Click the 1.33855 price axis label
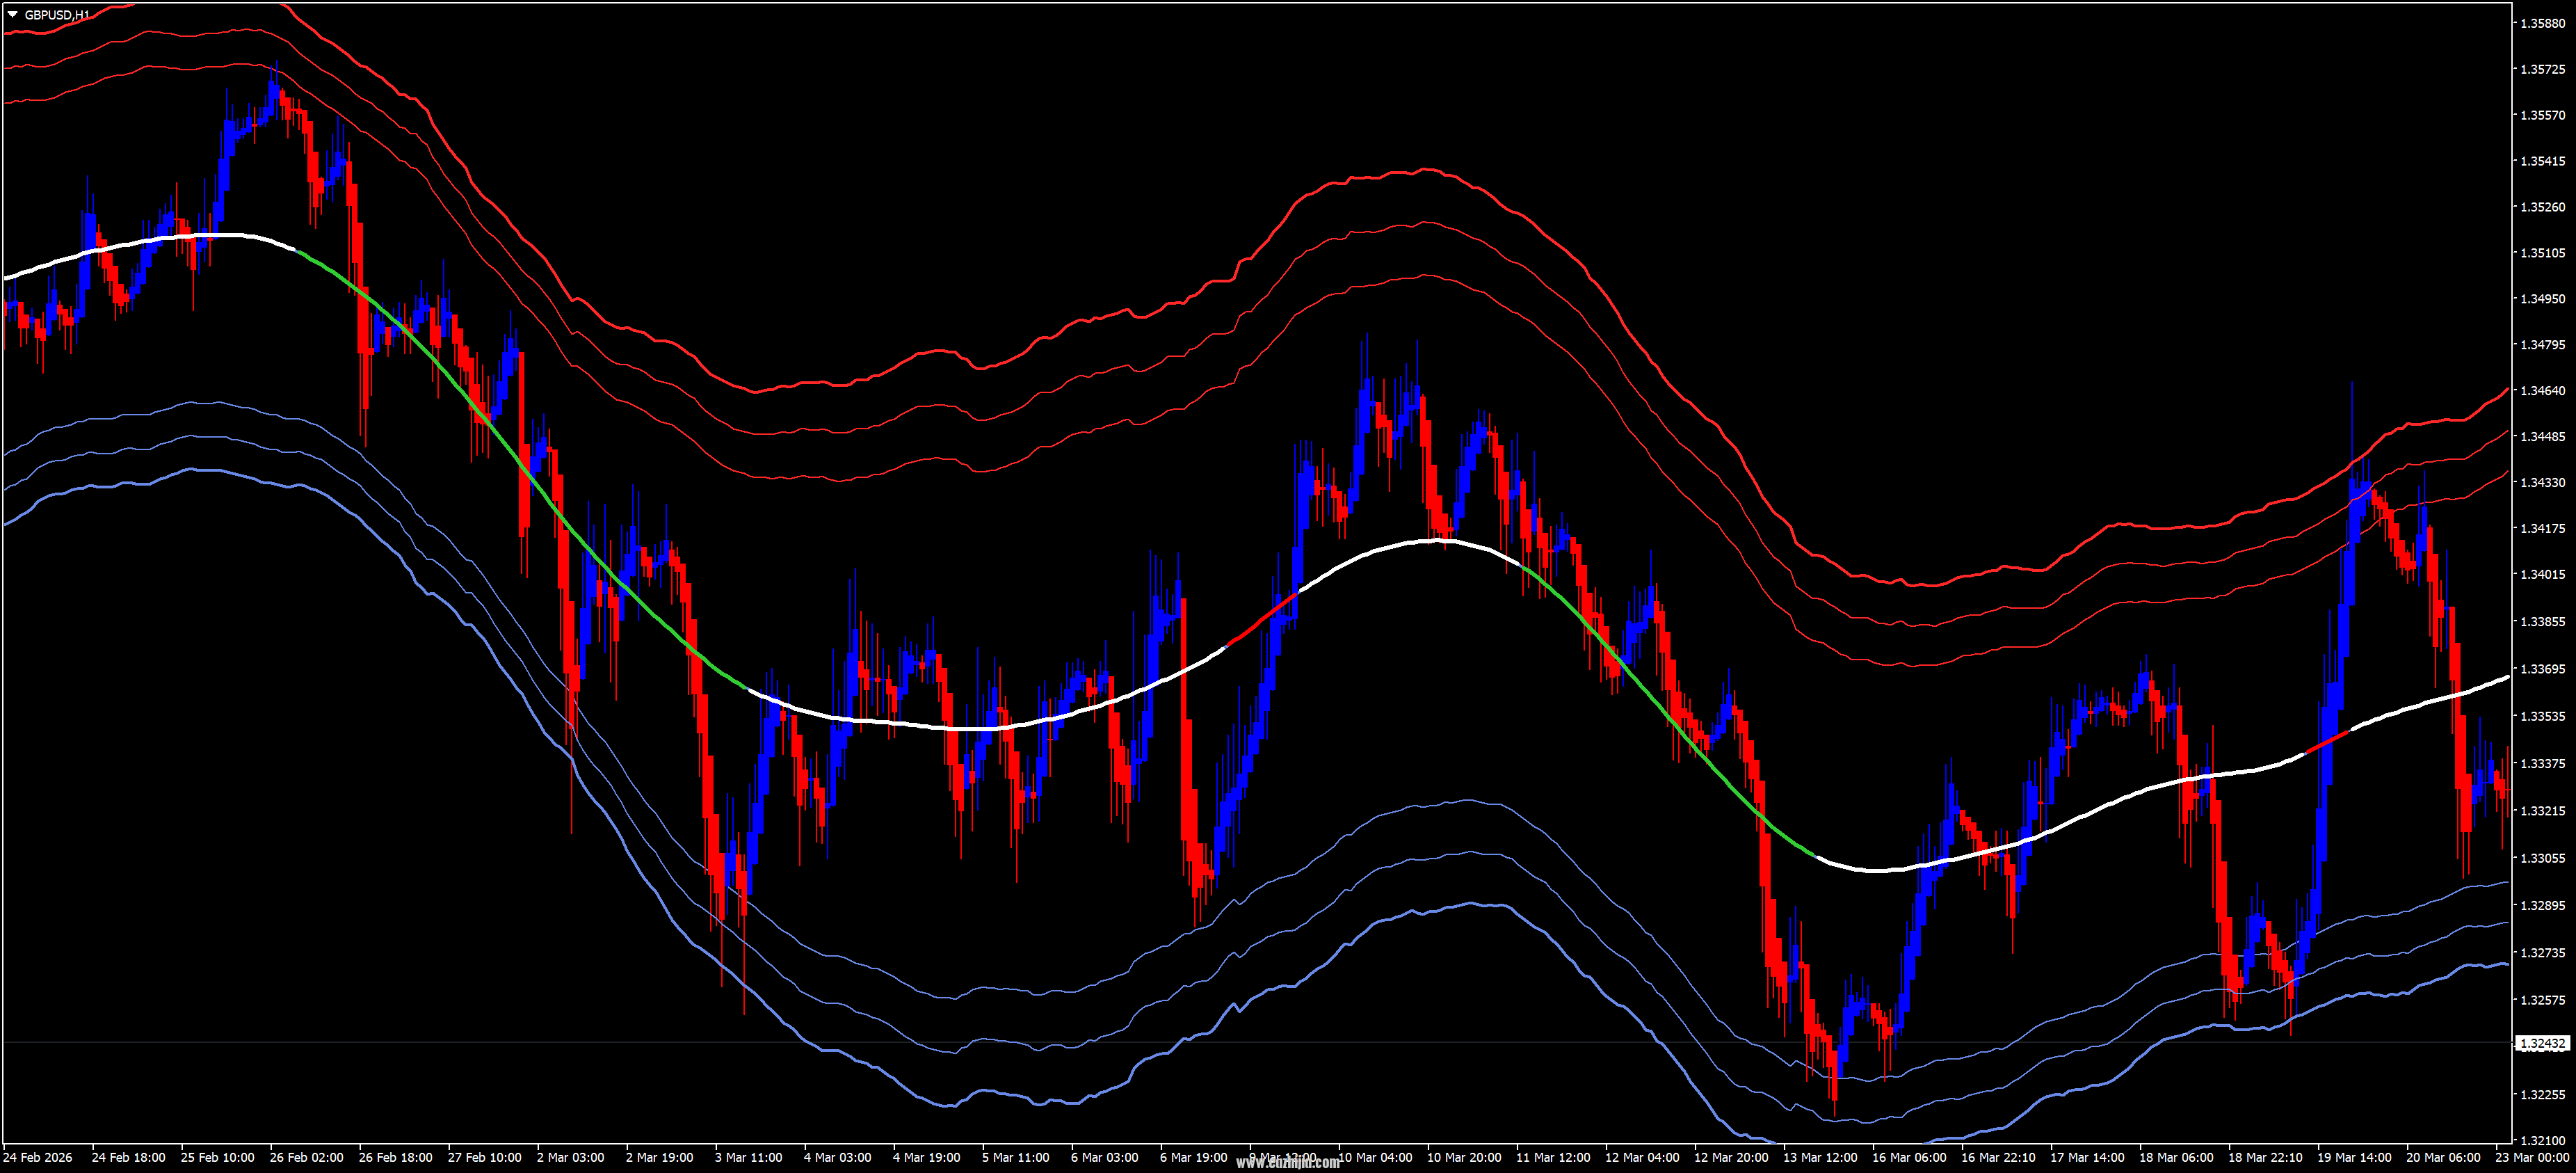 (x=2543, y=621)
